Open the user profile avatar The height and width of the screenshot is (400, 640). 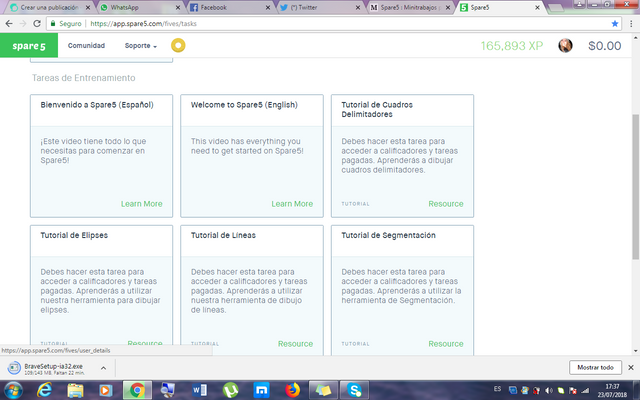[565, 46]
